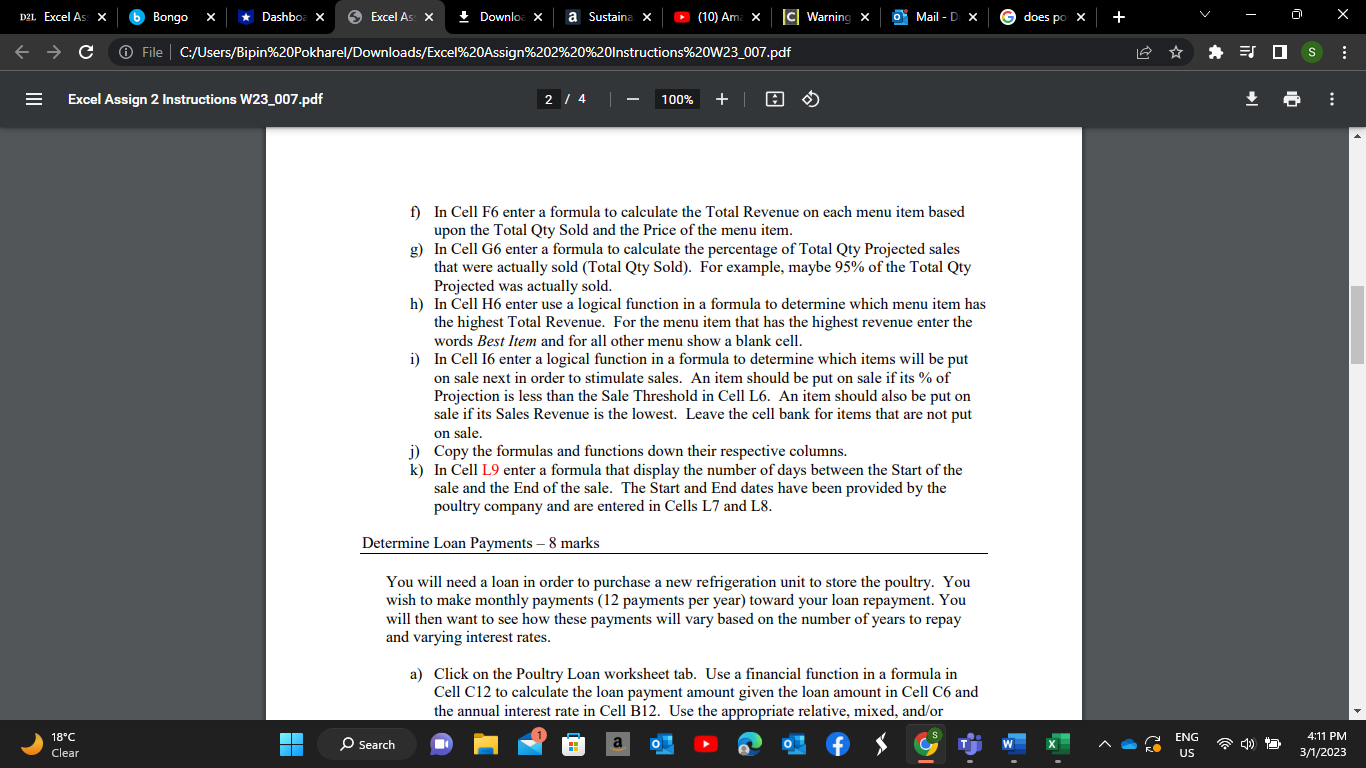Open Amazon app from taskbar
The height and width of the screenshot is (768, 1366).
pos(617,744)
